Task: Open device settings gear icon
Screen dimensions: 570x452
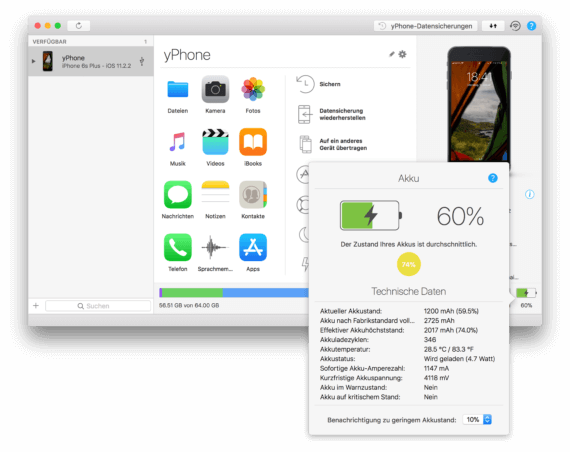Action: [x=402, y=54]
